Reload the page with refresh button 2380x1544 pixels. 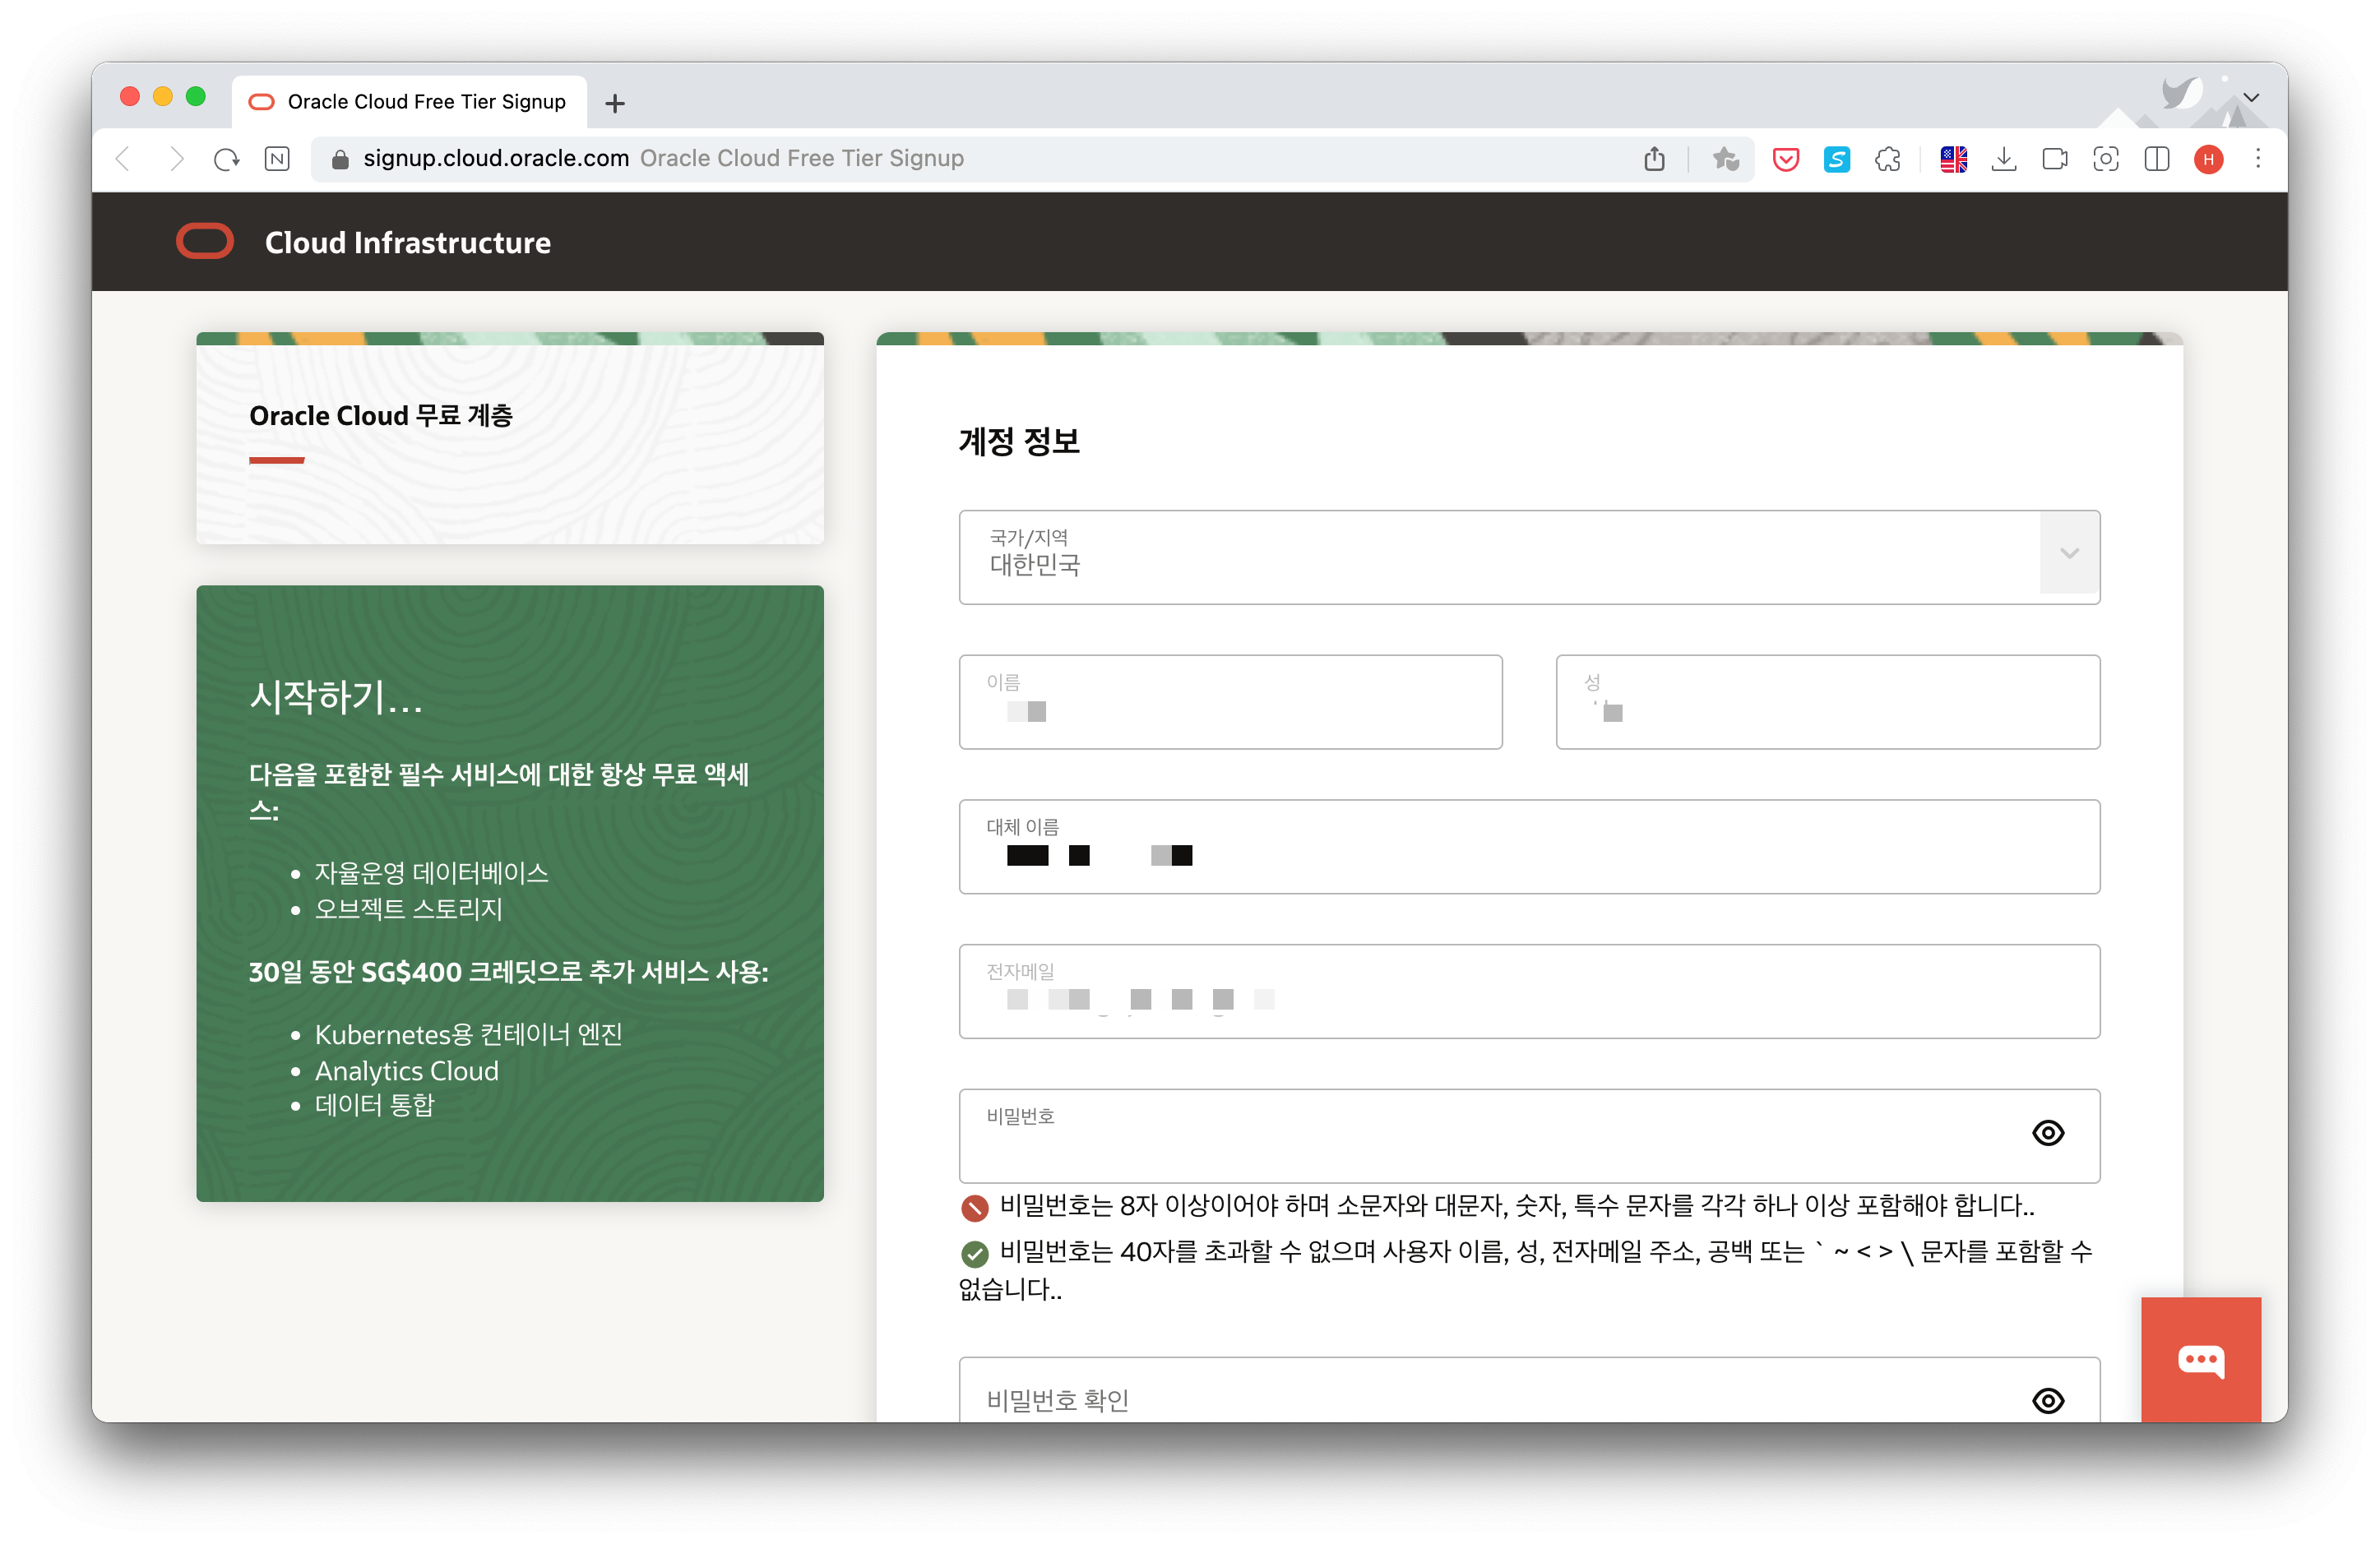coord(226,159)
